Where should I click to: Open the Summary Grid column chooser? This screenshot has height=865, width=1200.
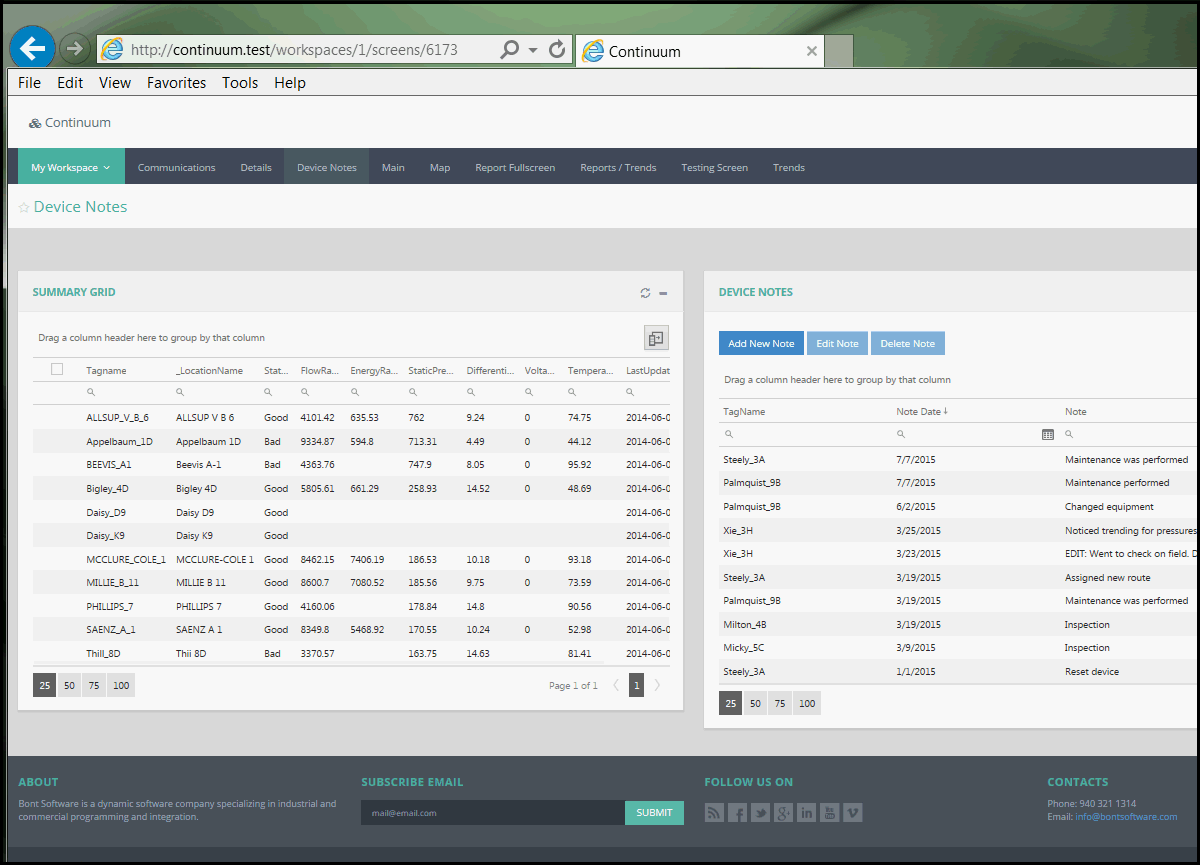point(656,338)
